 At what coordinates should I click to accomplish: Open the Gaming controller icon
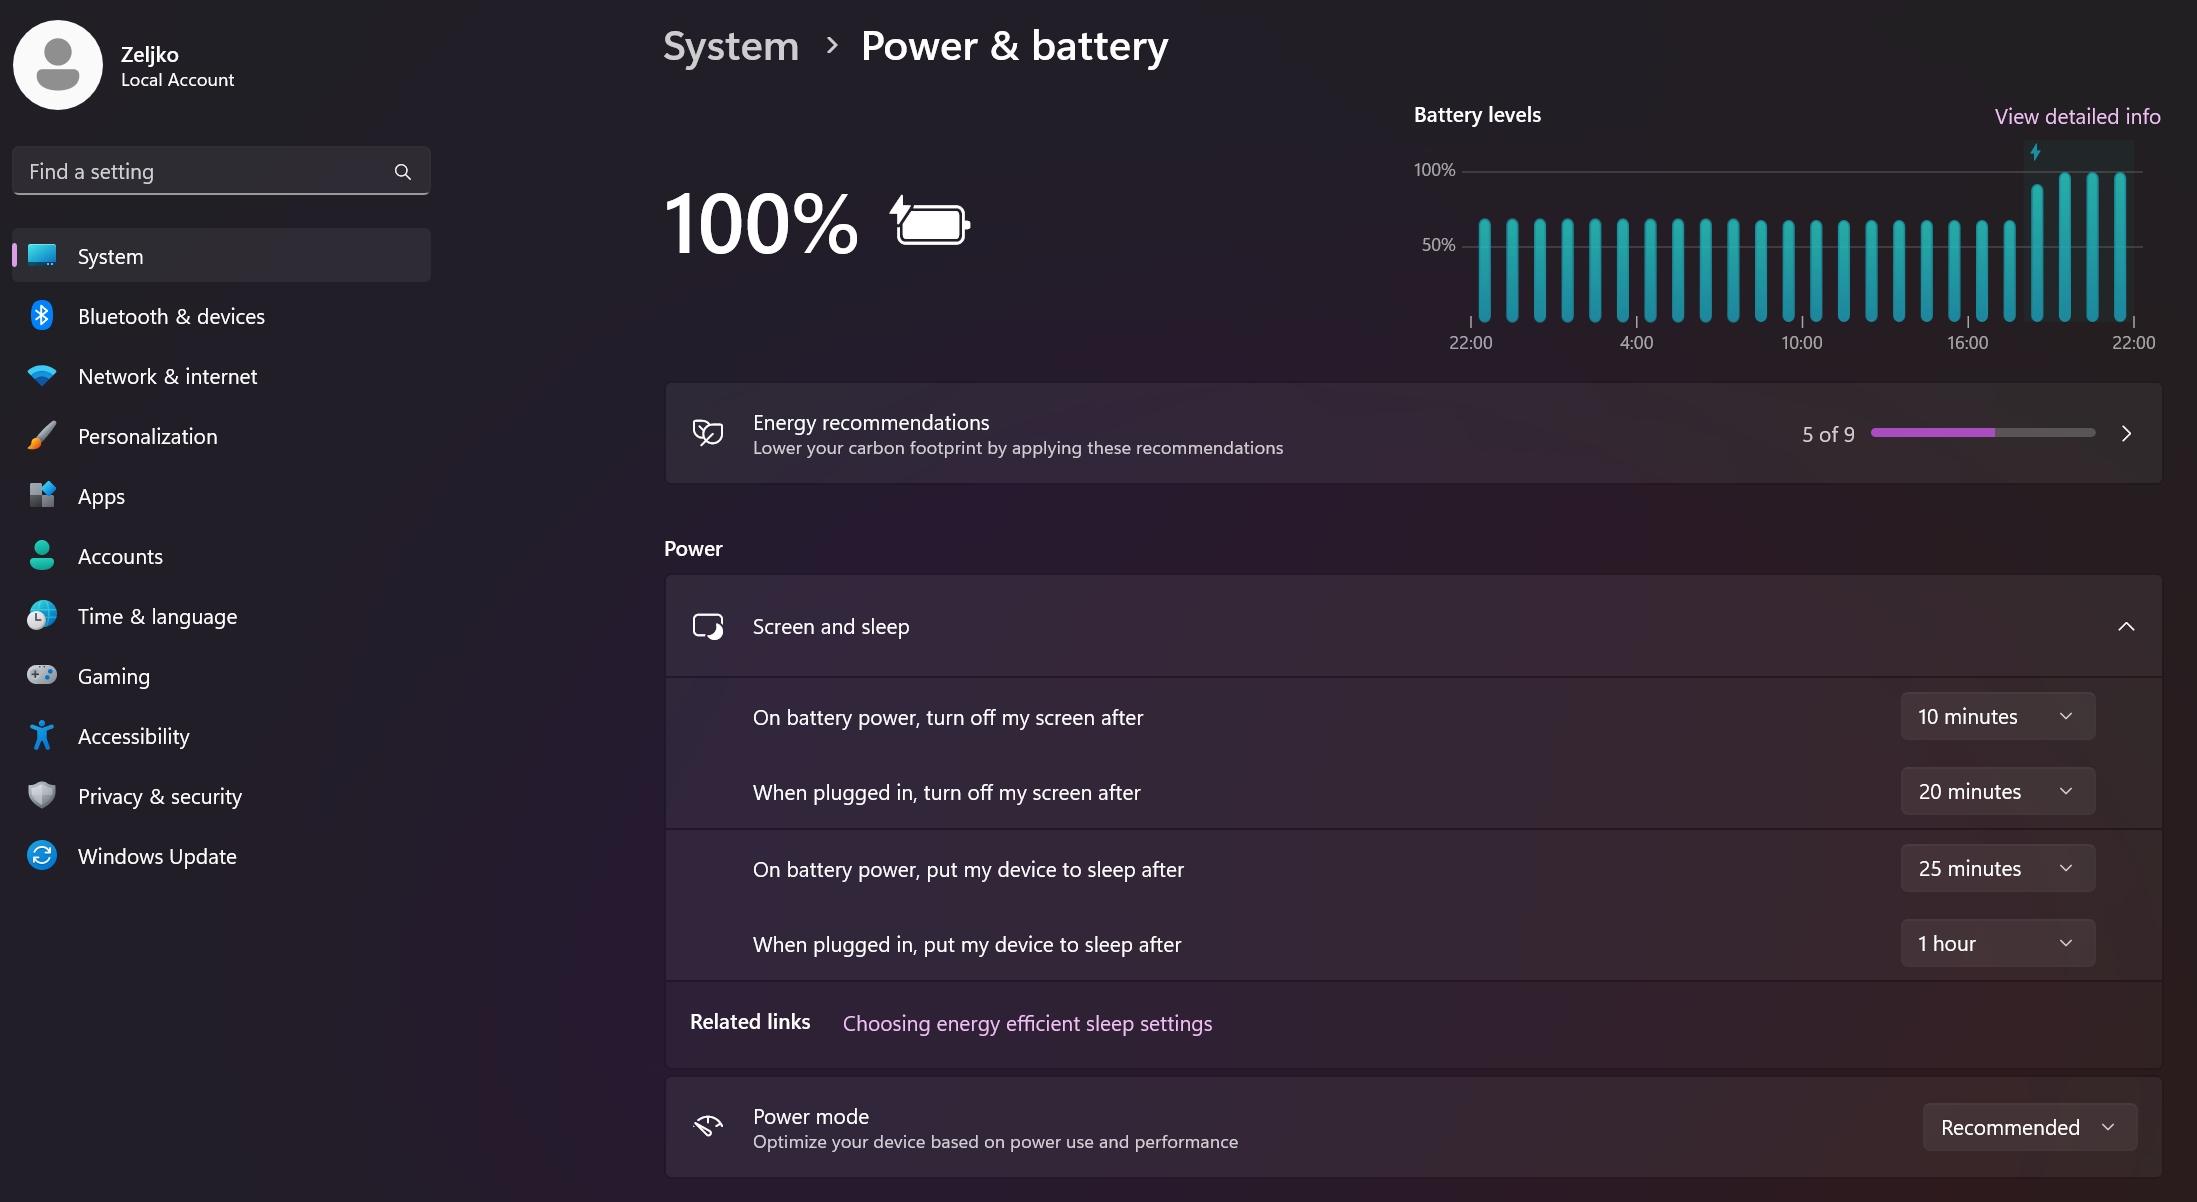coord(42,676)
